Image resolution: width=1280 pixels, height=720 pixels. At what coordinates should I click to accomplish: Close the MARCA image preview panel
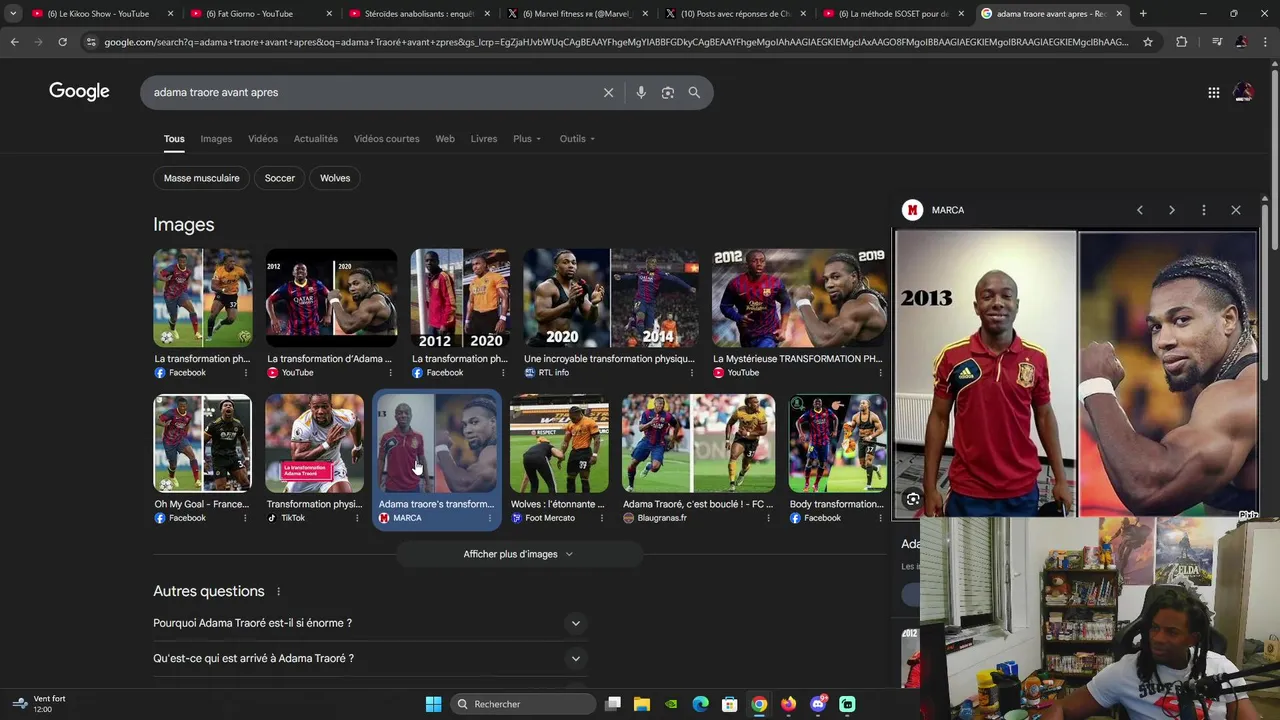coord(1236,210)
